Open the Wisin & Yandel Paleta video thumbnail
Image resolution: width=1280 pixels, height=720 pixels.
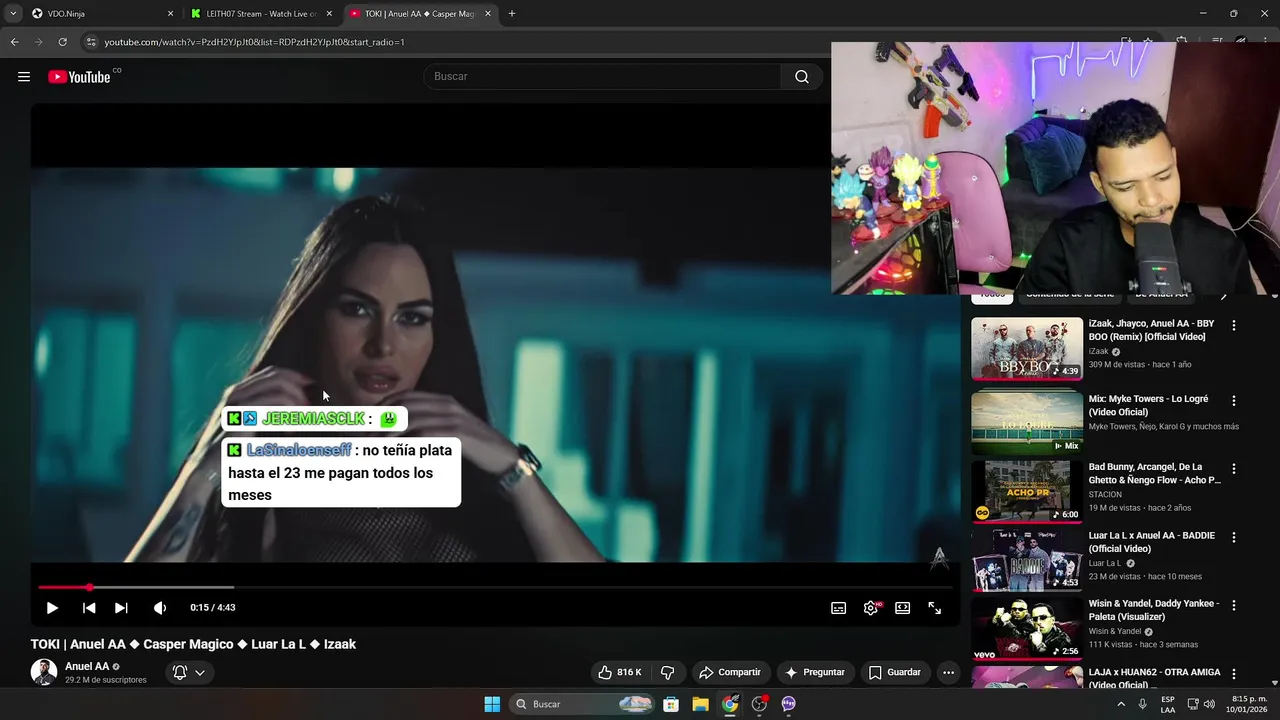pyautogui.click(x=1027, y=627)
